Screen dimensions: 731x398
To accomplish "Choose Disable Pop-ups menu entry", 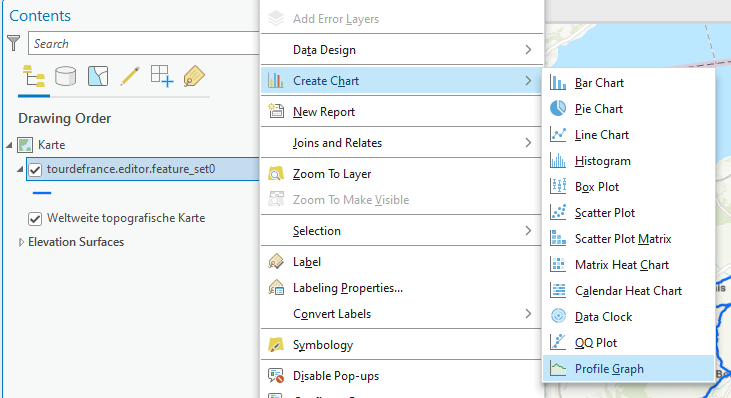I will point(401,376).
